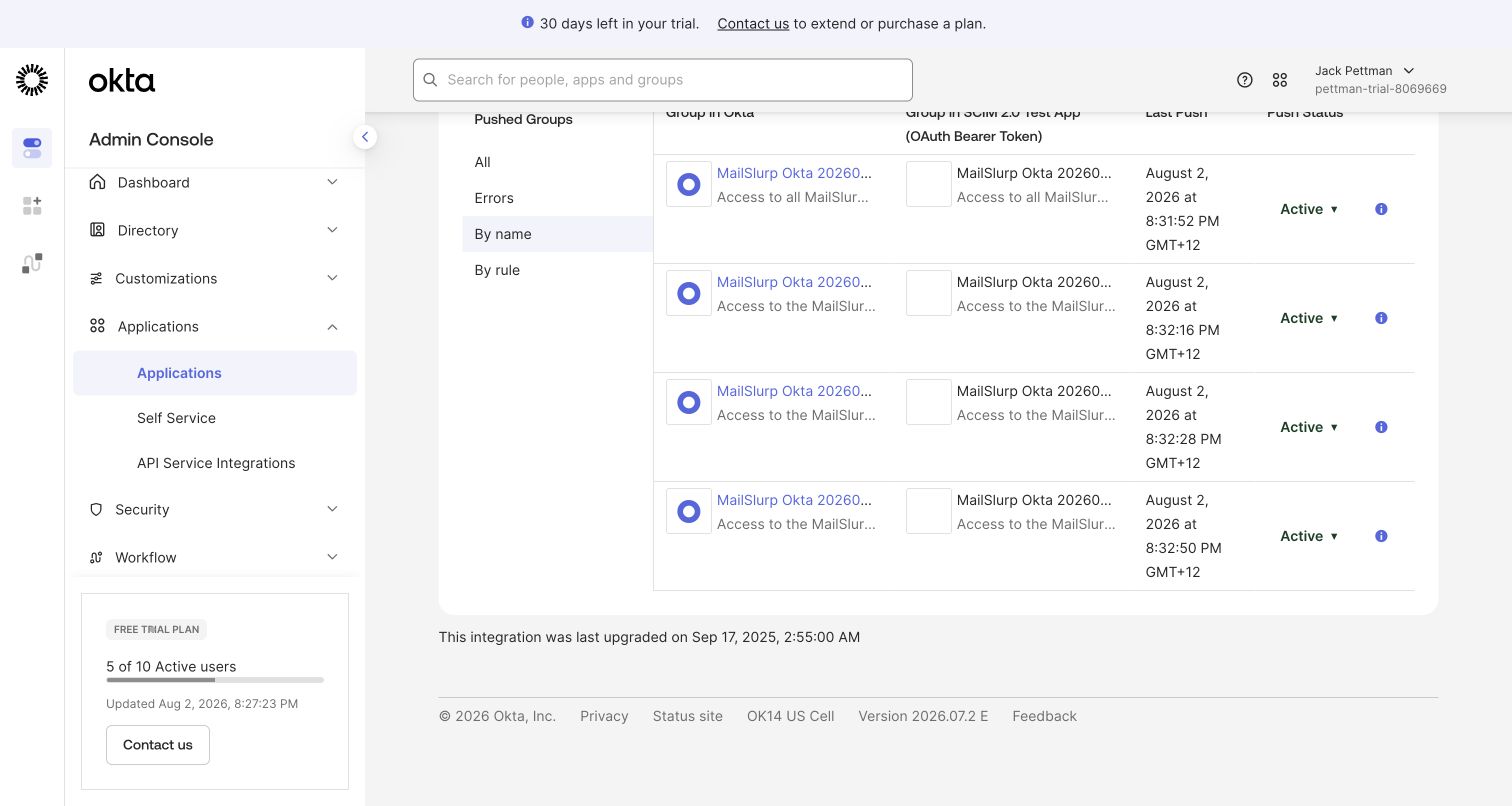Click the Active users usage progress bar
1512x806 pixels.
[215, 680]
